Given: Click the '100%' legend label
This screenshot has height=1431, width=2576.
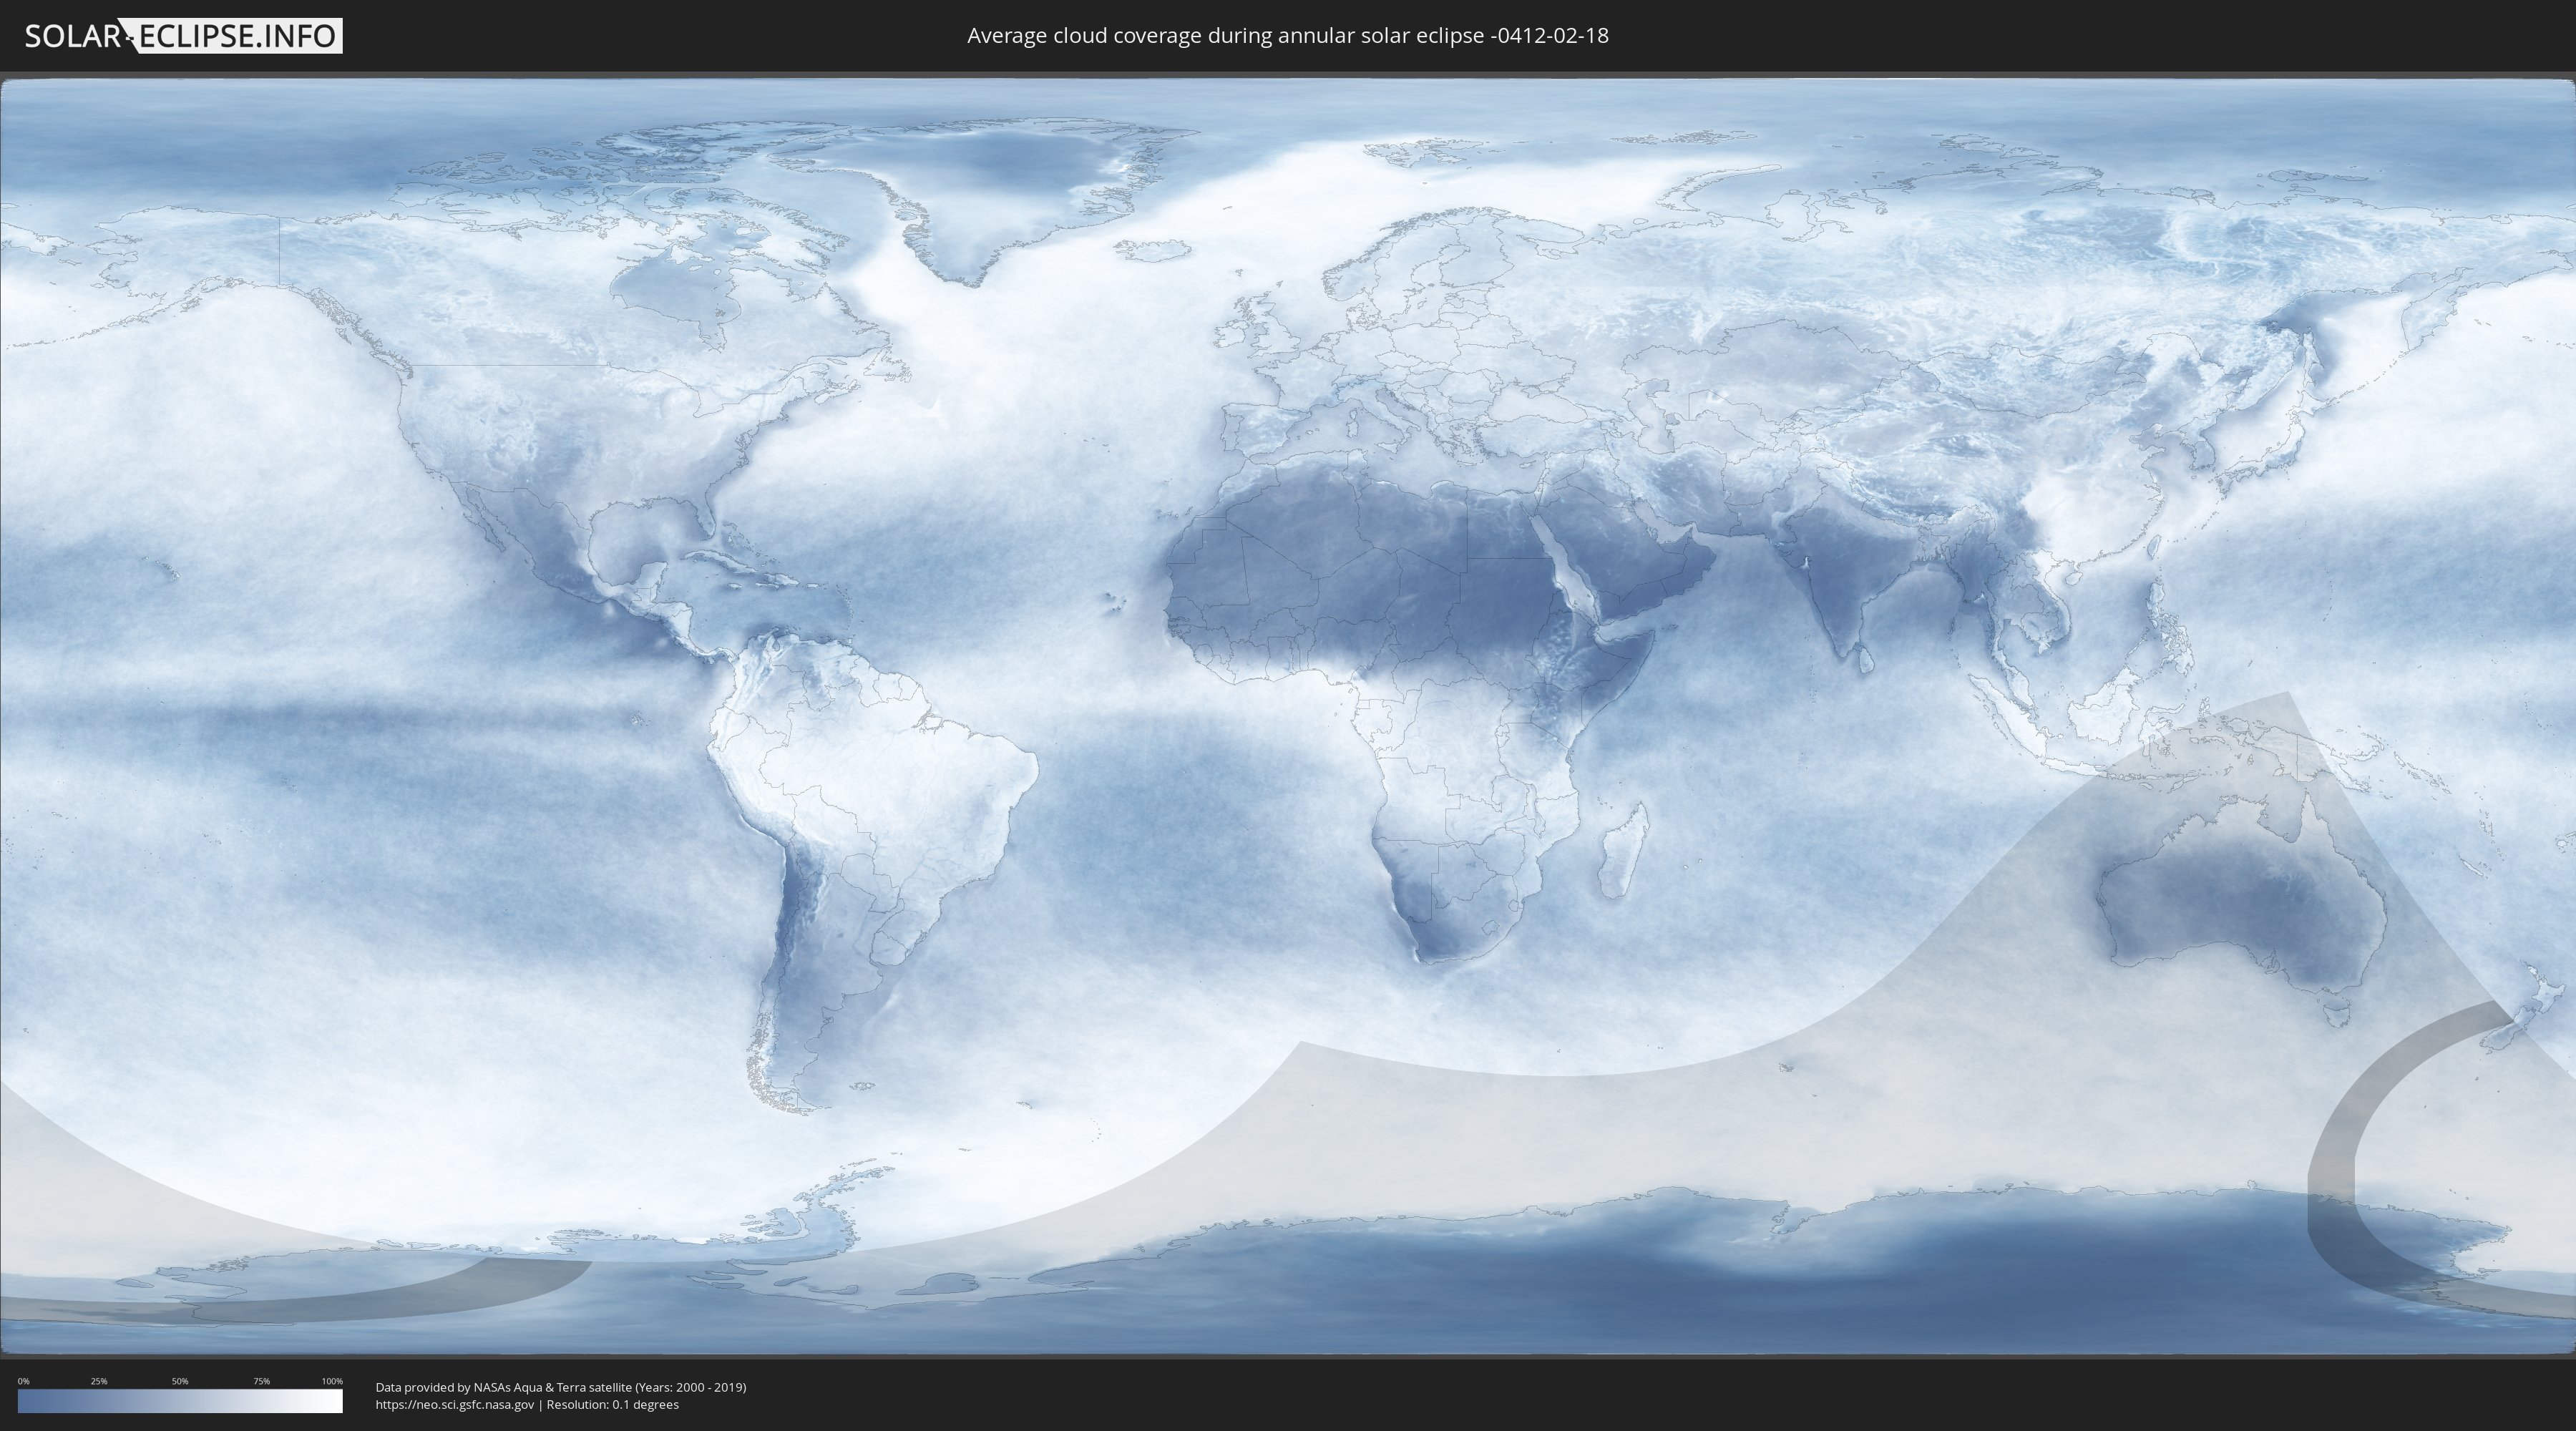Looking at the screenshot, I should (x=332, y=1381).
